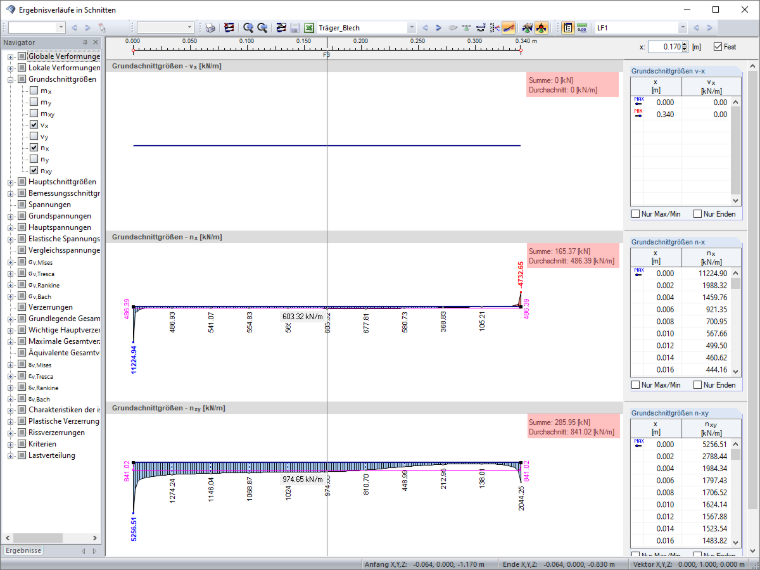Close the Navigator panel
Screen dimensions: 760x570
(x=95, y=43)
